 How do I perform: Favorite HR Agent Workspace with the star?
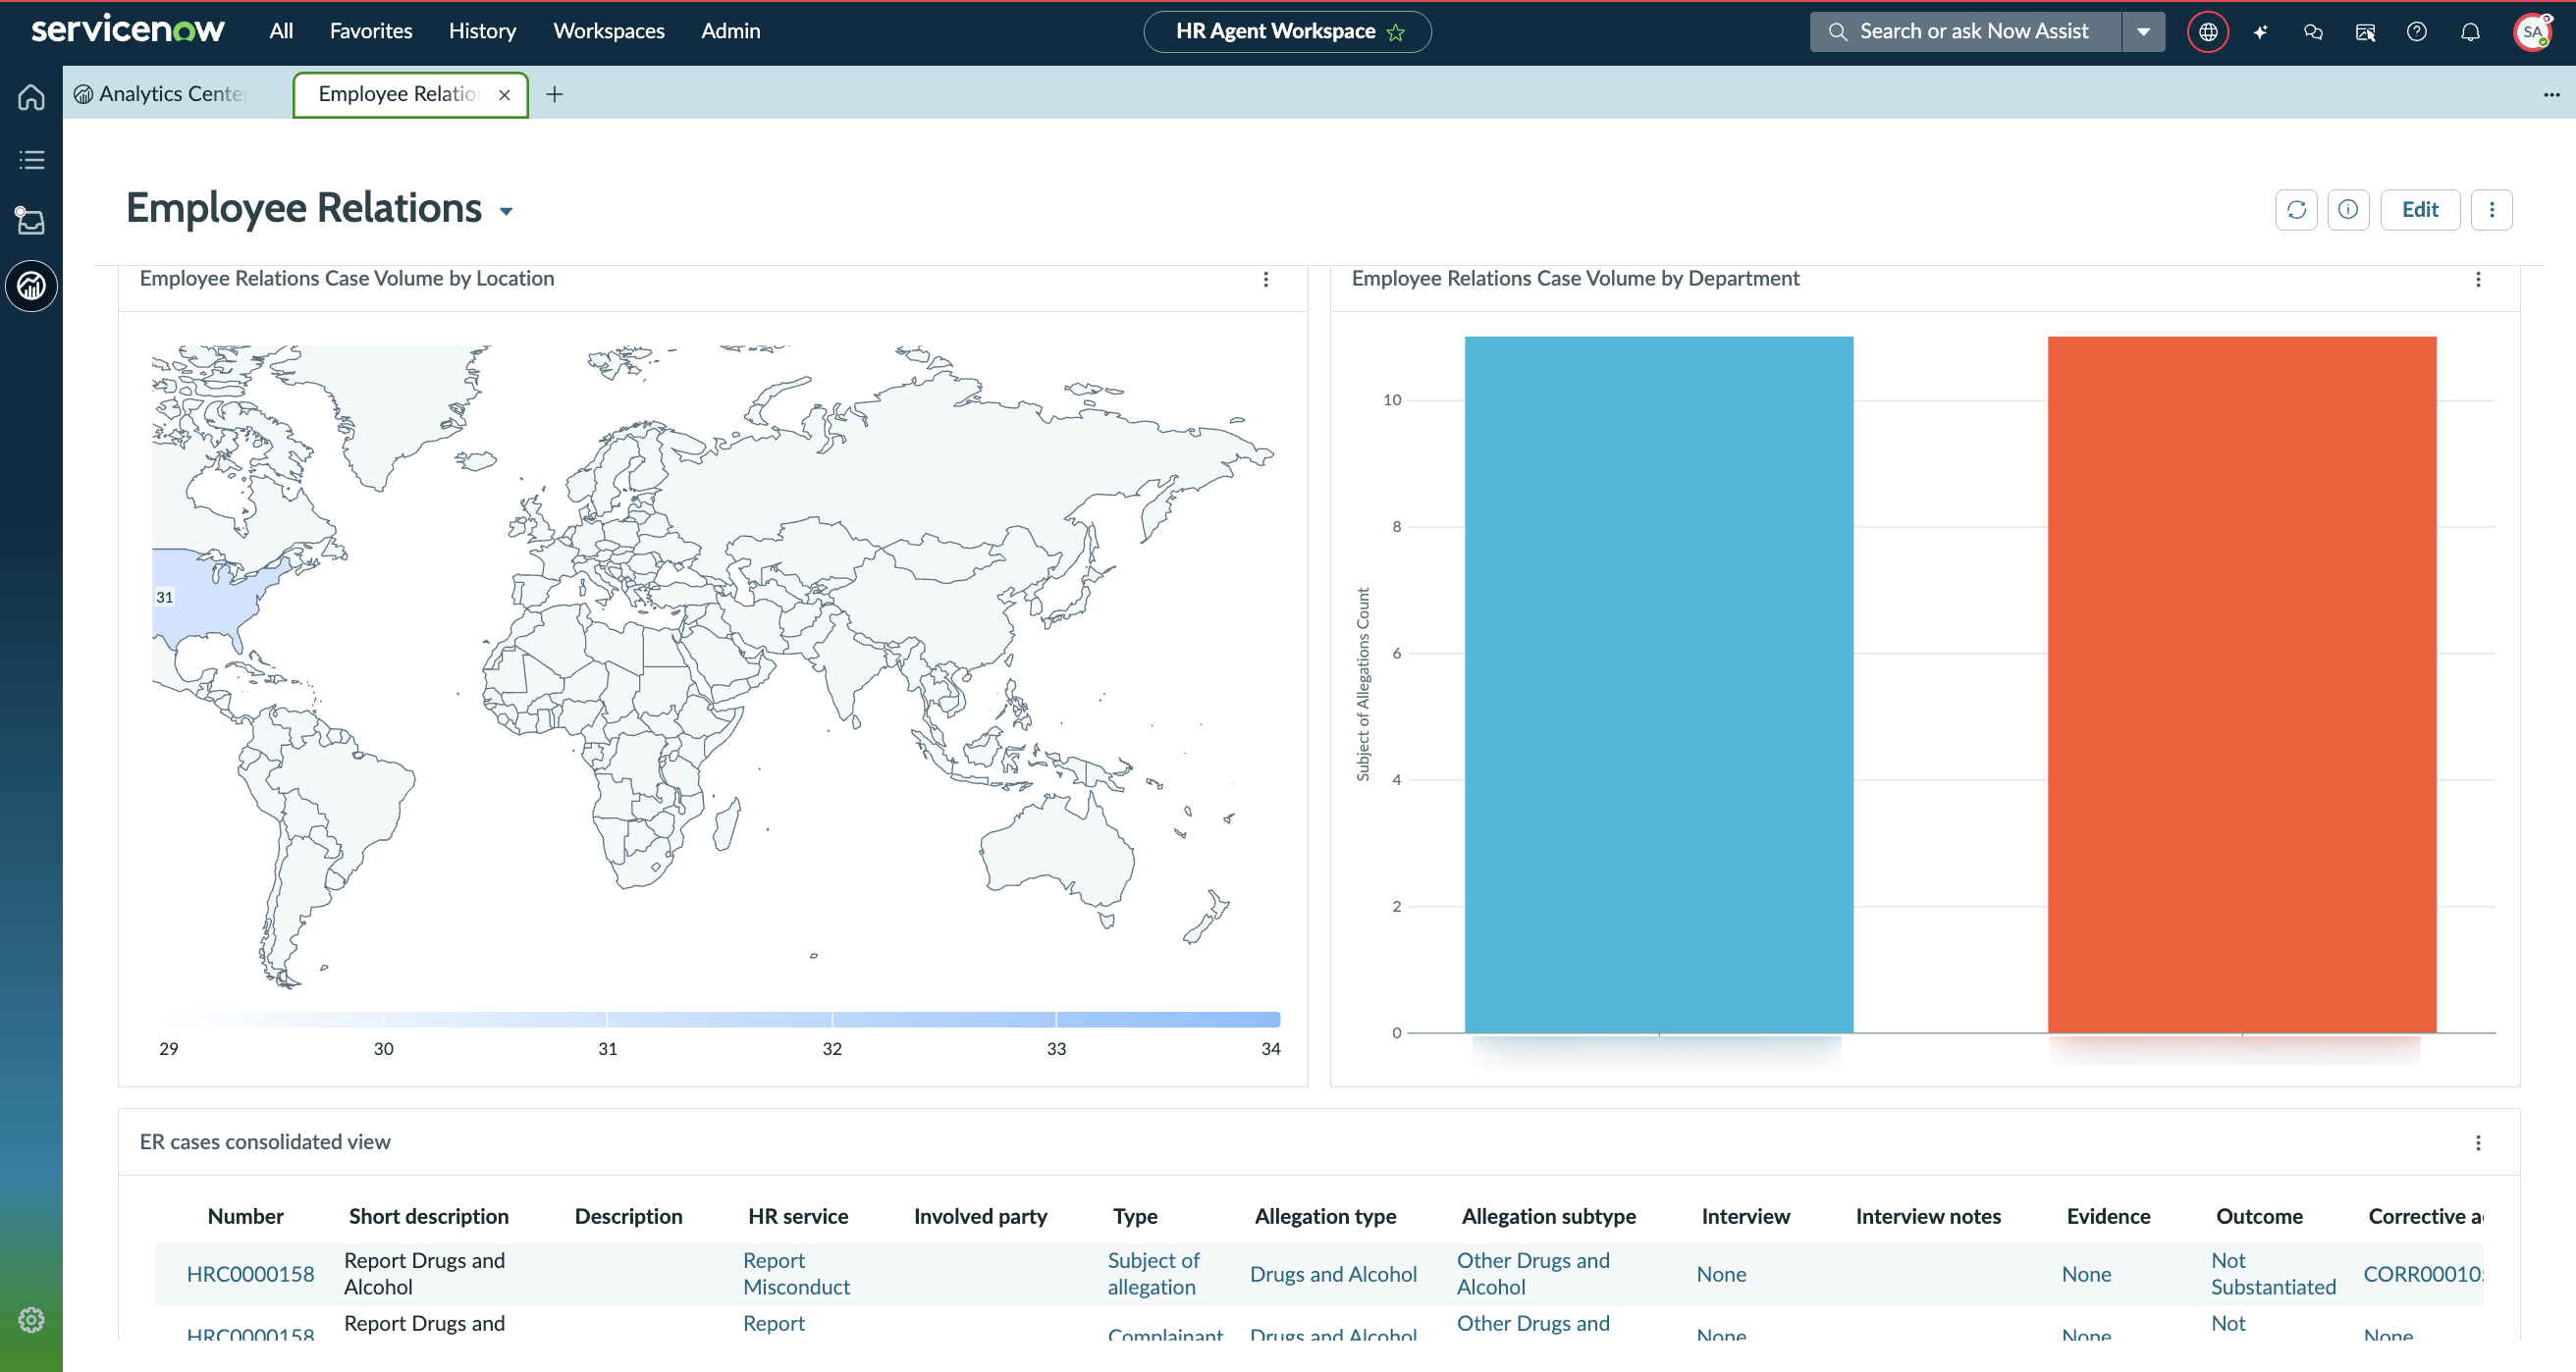pyautogui.click(x=1396, y=32)
